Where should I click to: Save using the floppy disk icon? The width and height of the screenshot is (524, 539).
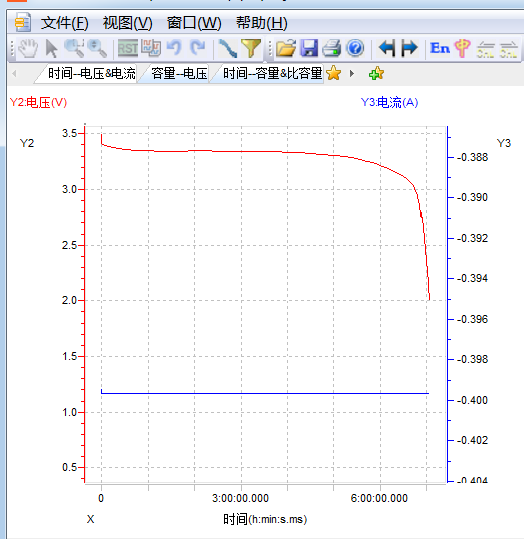[309, 48]
